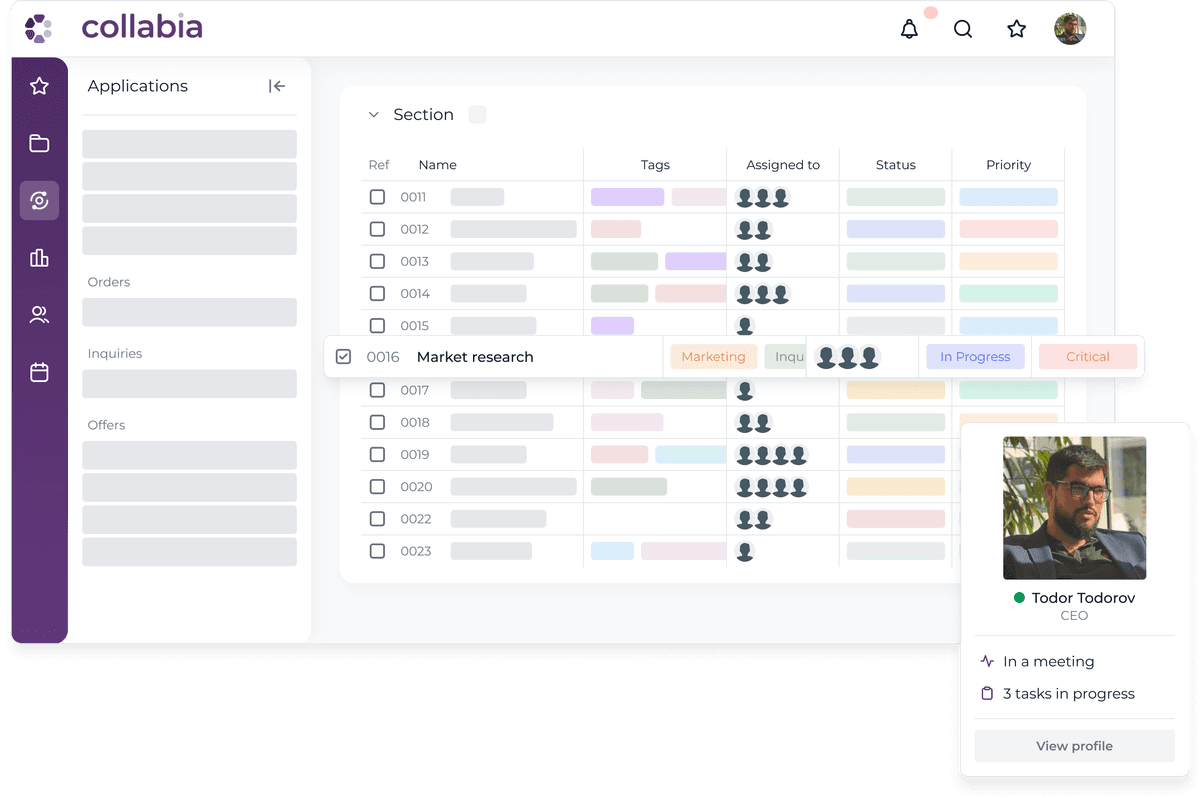This screenshot has width=1200, height=798.
Task: Collapse the Applications panel with the arrow
Action: click(x=277, y=86)
